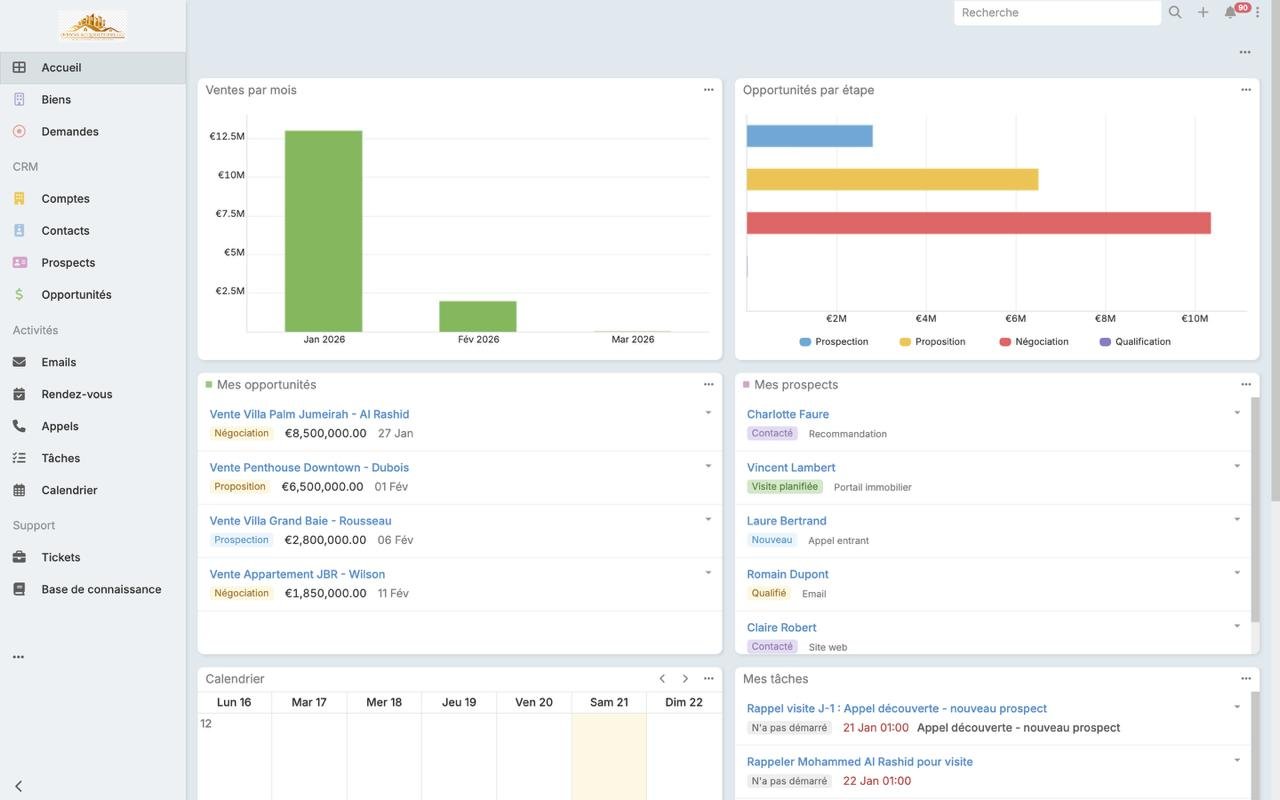Open task Rappeler Mohammed Al Rashid pour visite
The height and width of the screenshot is (800, 1280).
tap(859, 761)
